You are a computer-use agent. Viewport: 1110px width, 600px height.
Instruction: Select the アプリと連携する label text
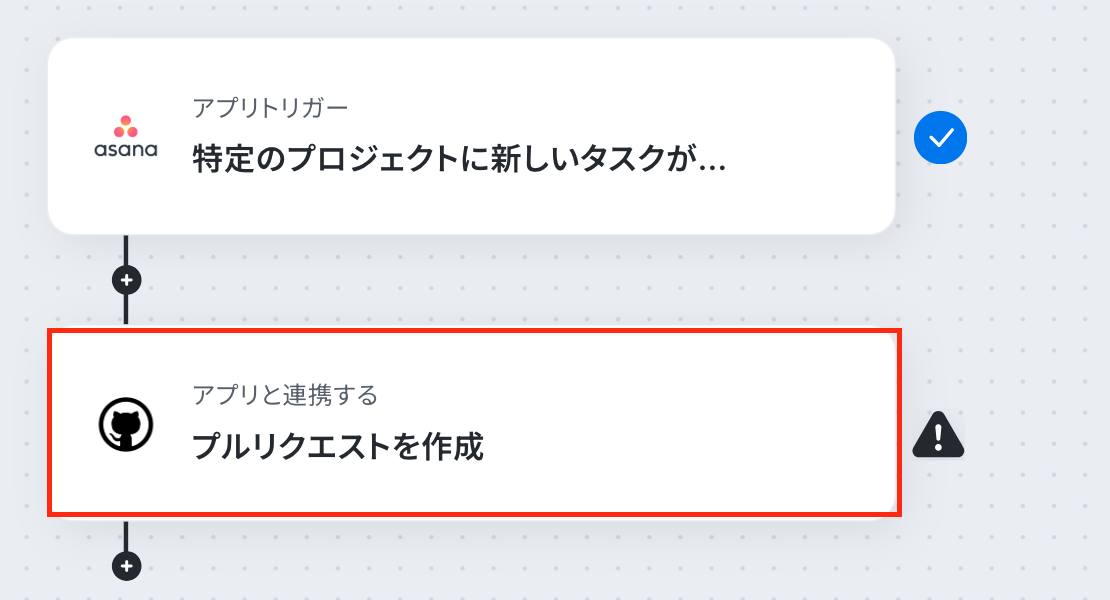(x=285, y=394)
